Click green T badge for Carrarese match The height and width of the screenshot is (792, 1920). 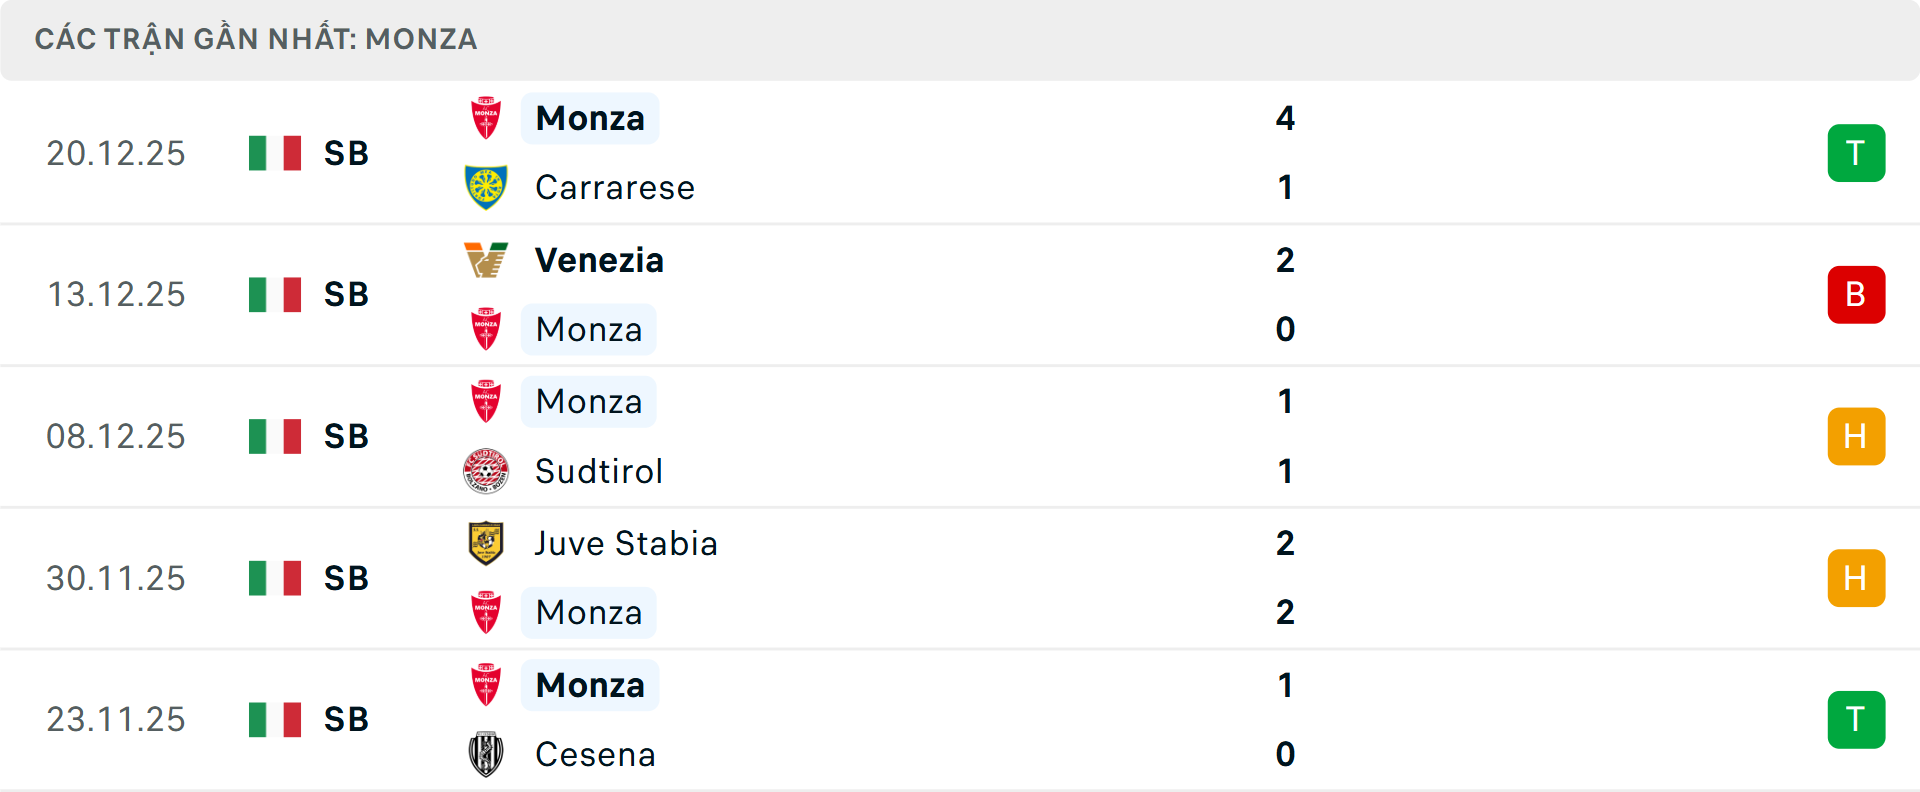pyautogui.click(x=1856, y=153)
